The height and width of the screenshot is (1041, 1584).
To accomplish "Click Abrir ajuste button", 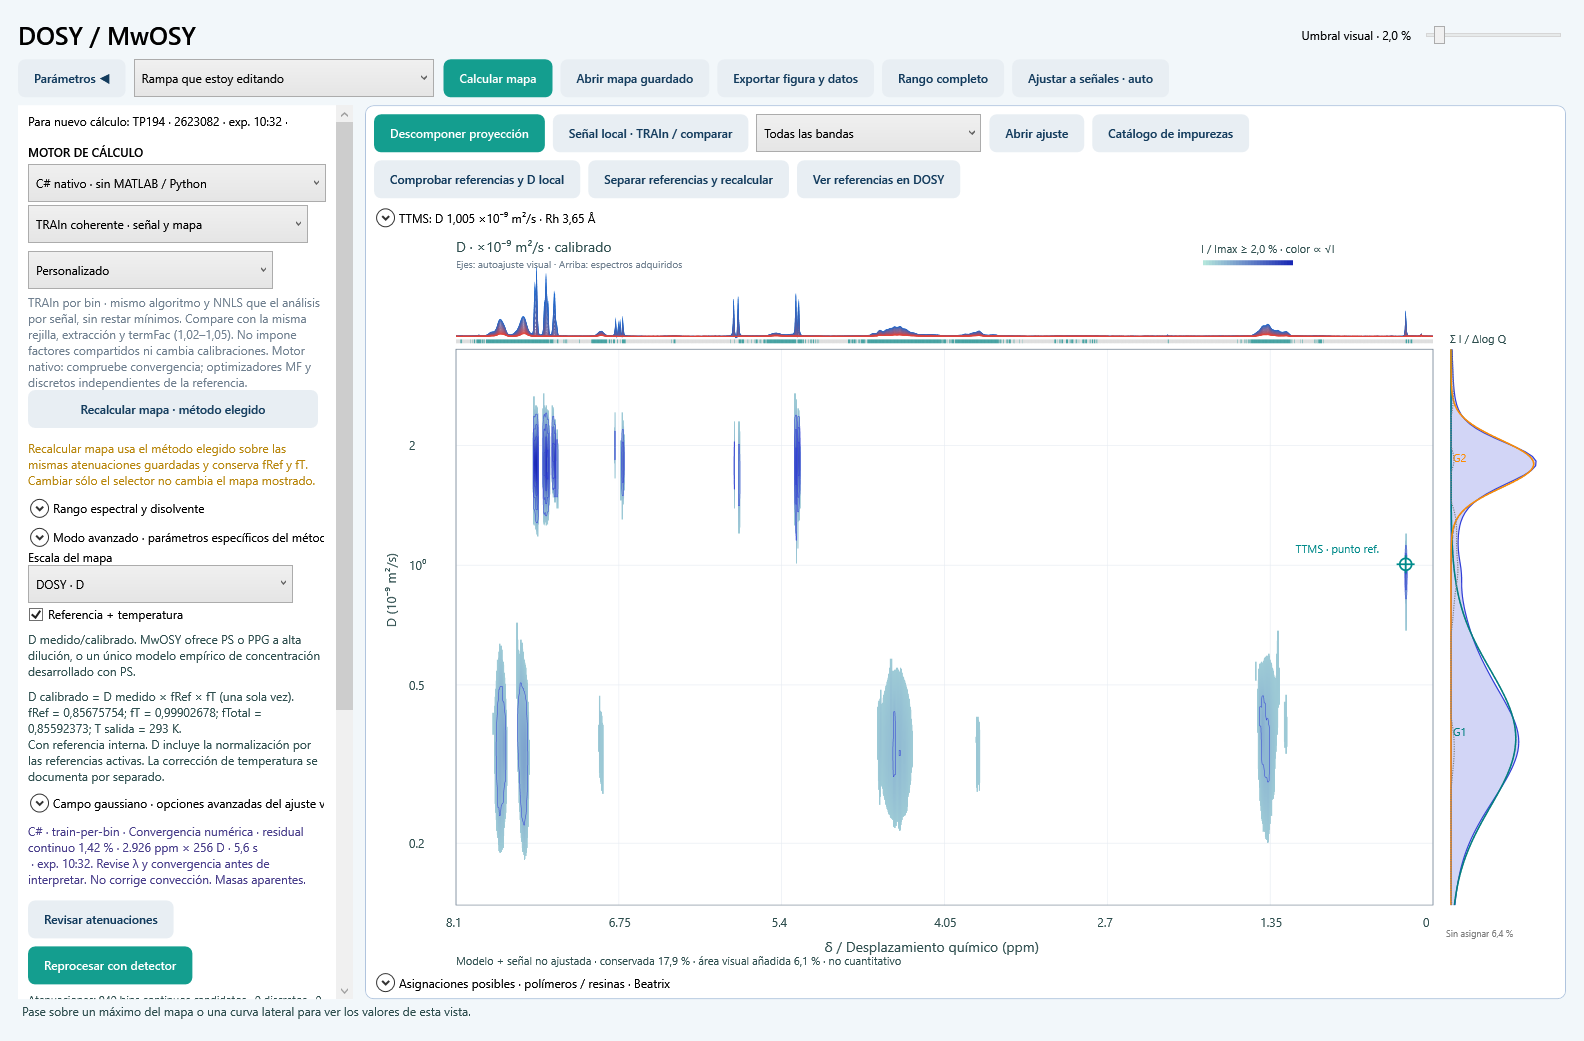I will pyautogui.click(x=1037, y=133).
